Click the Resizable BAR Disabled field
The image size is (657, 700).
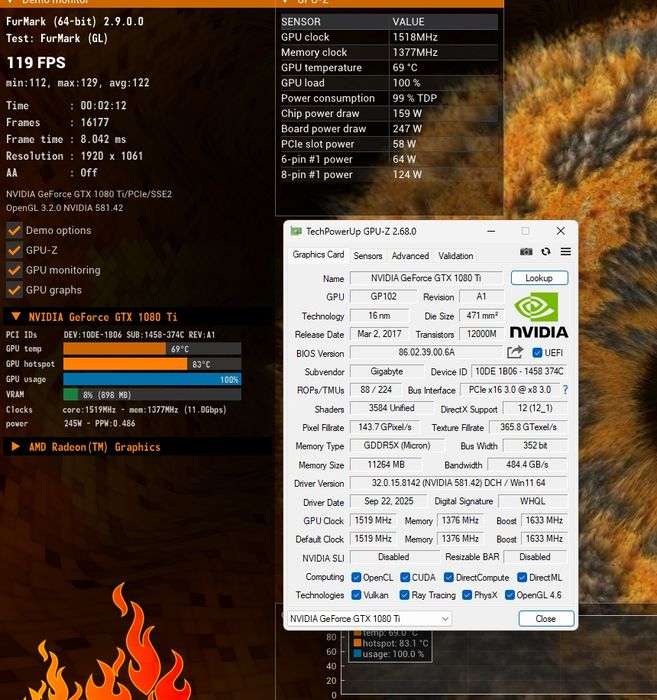pyautogui.click(x=535, y=557)
